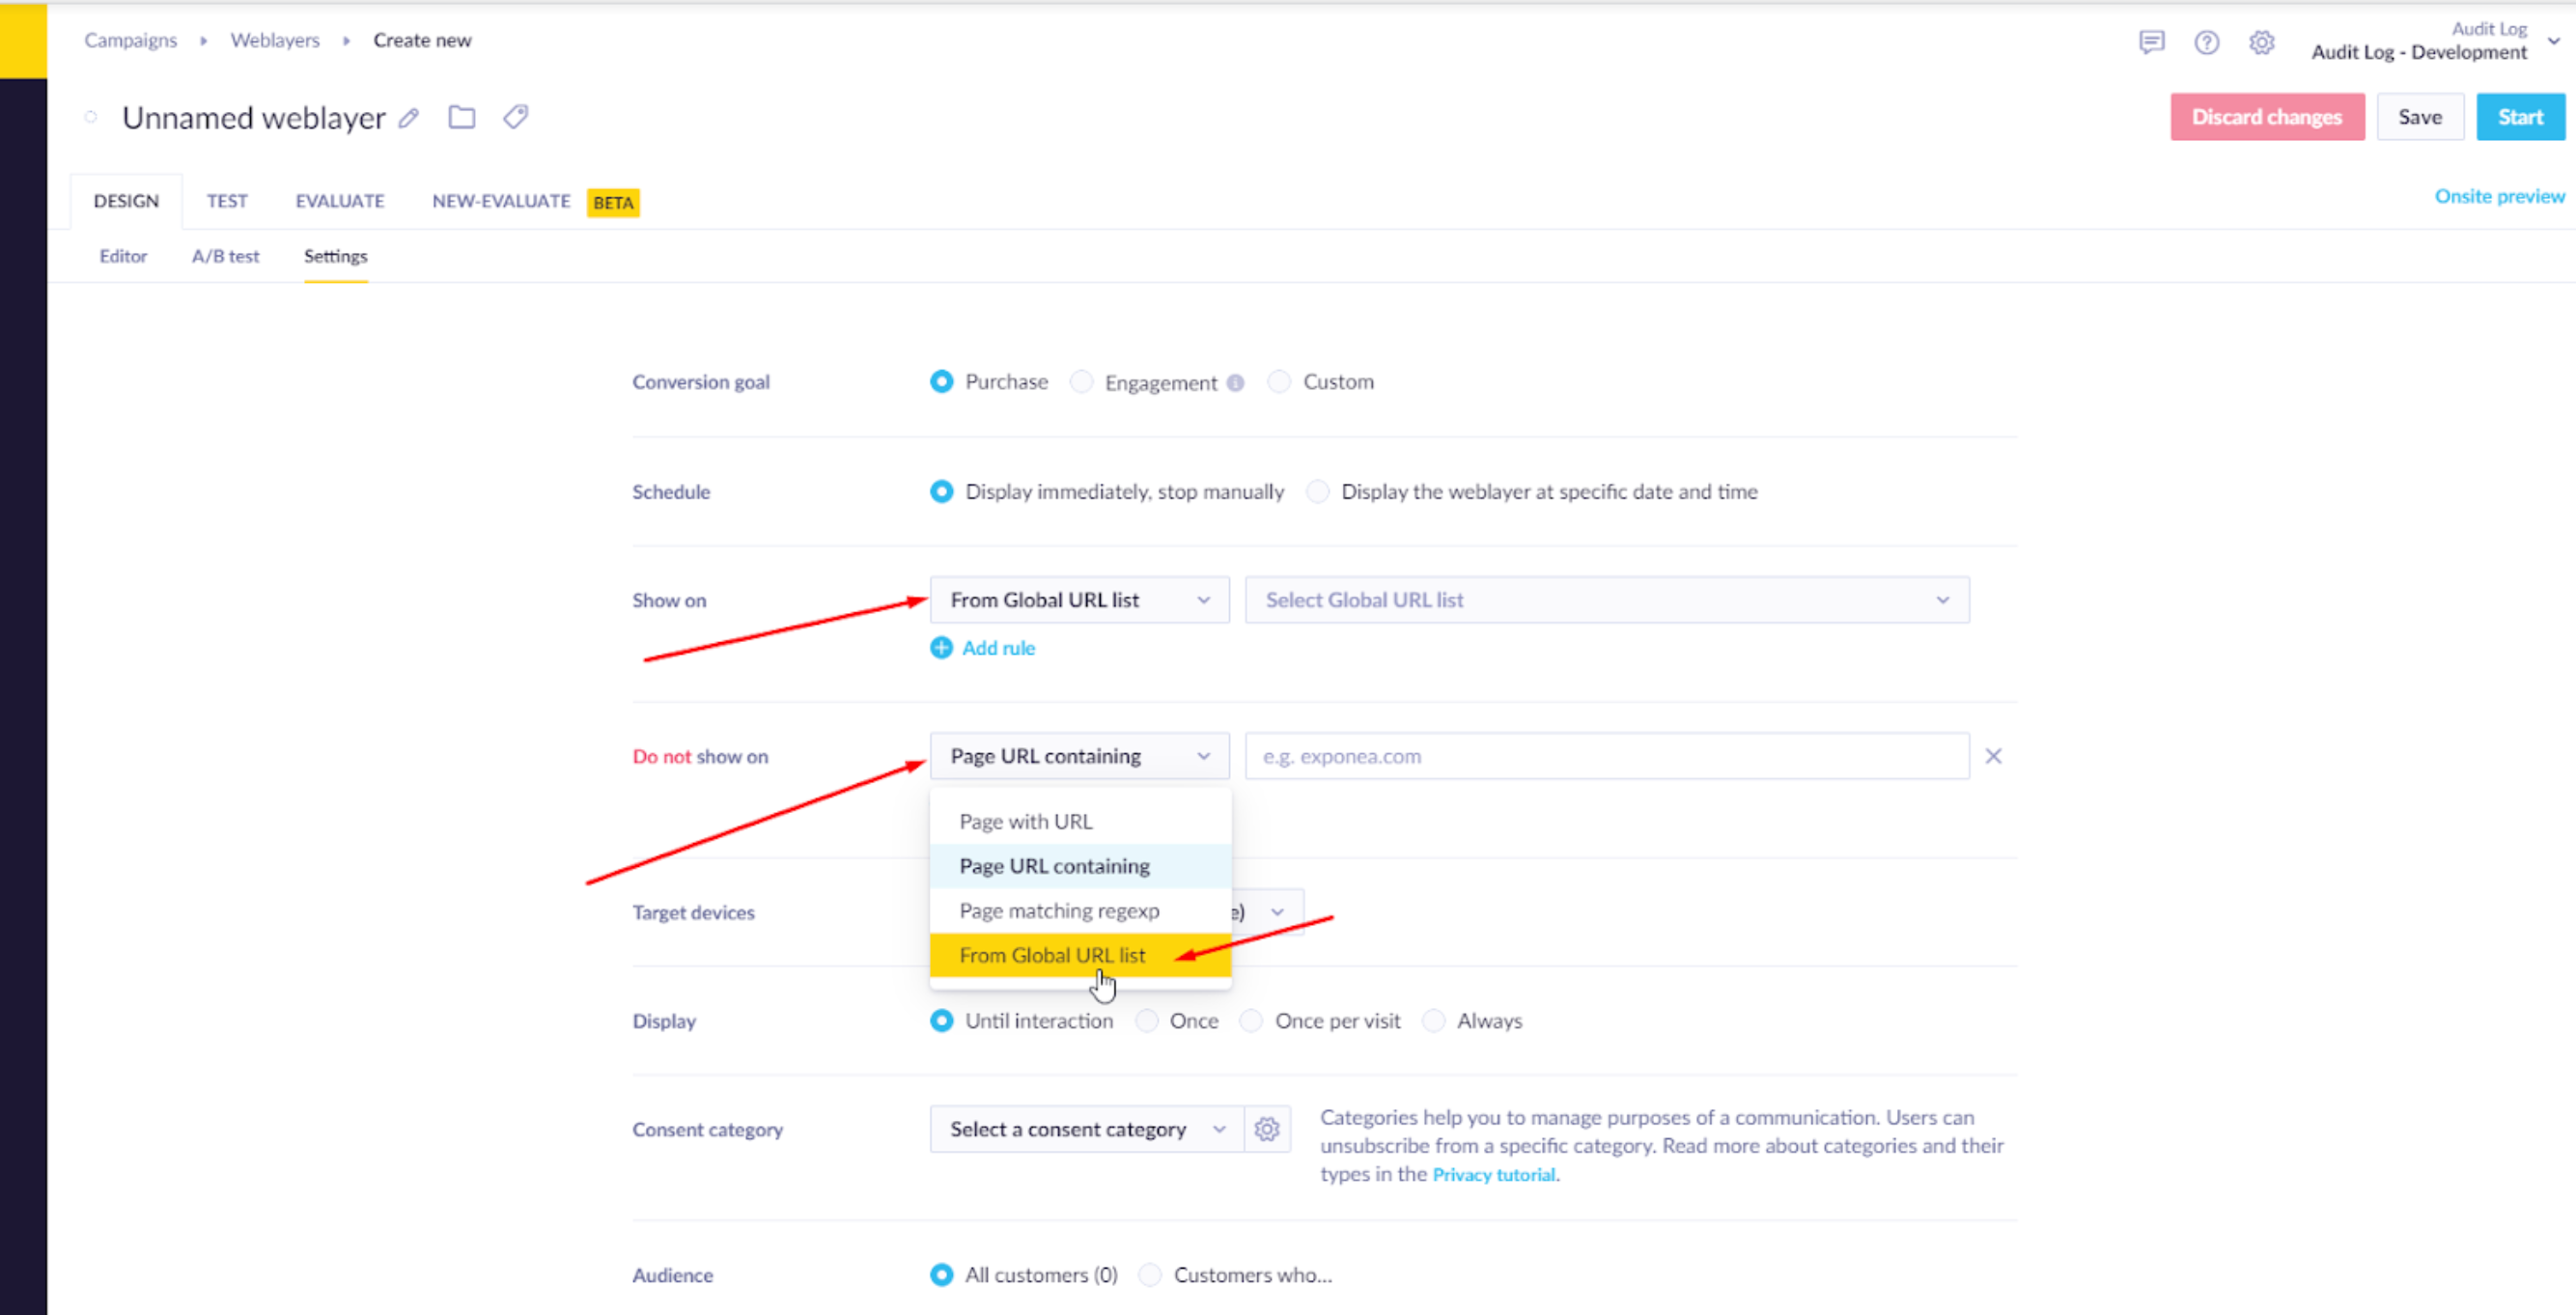
Task: Open the chat messages icon in header
Action: click(2151, 42)
